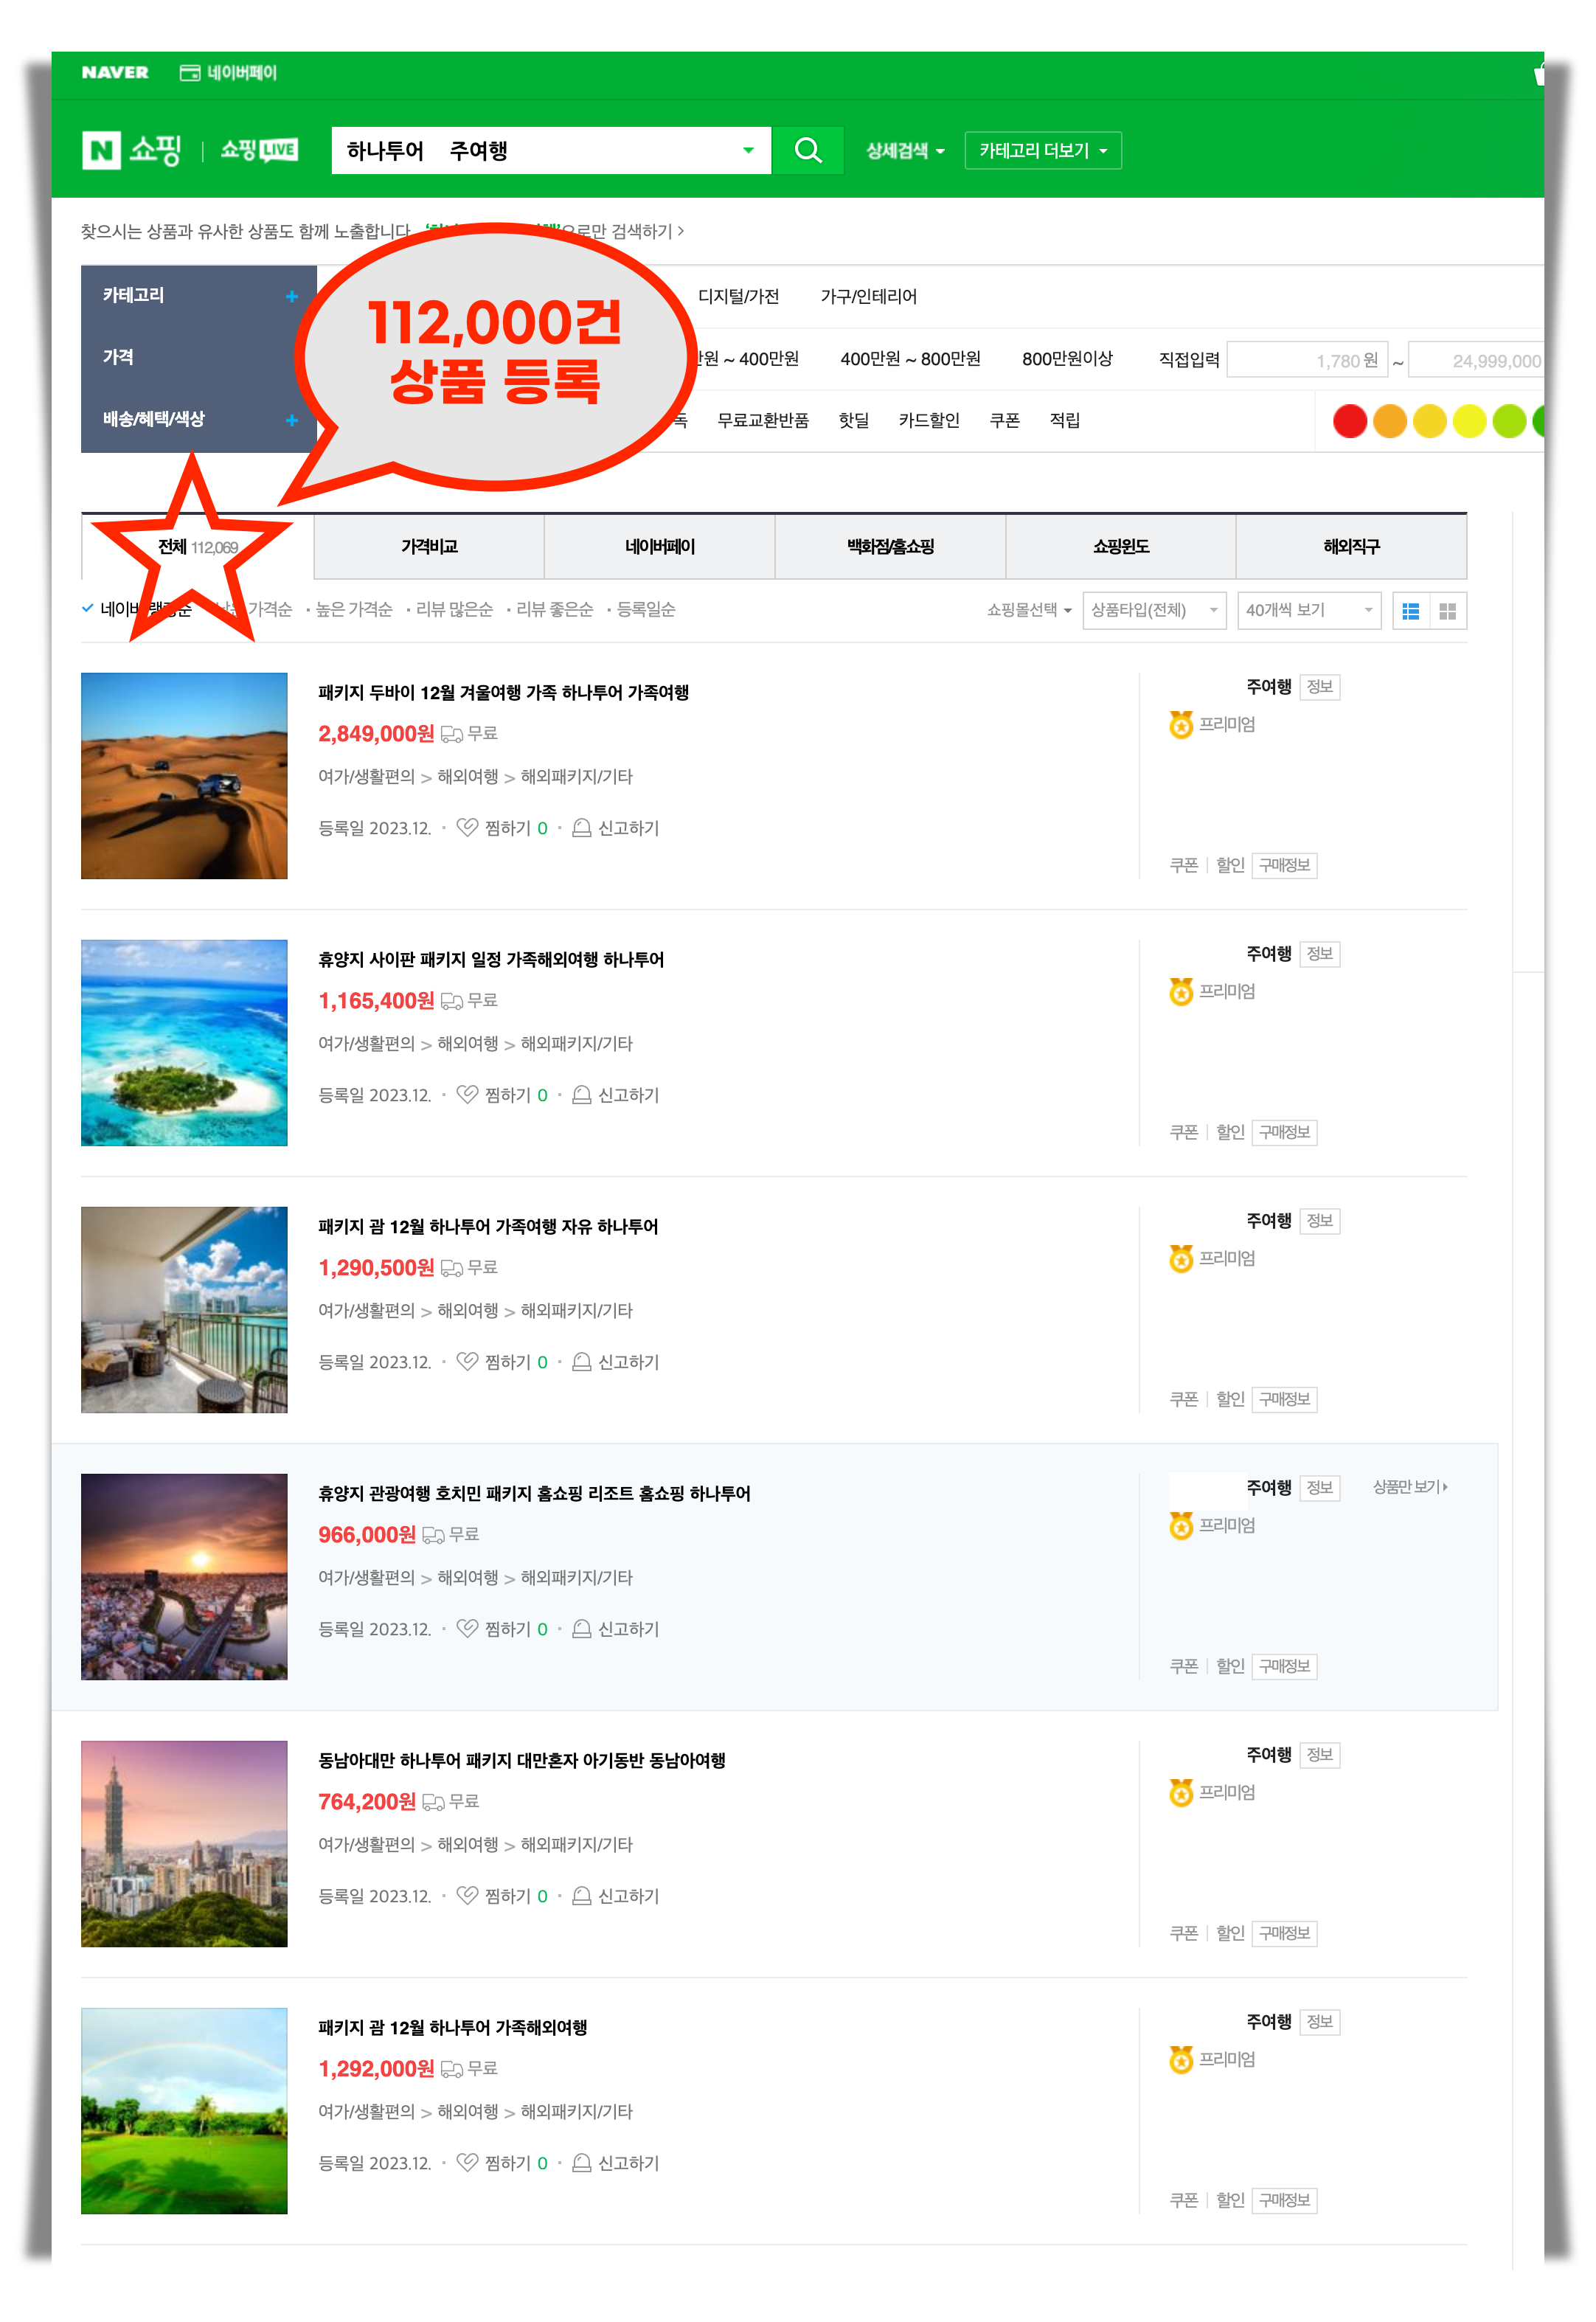Pick the orange color swatch
This screenshot has width=1596, height=2322.
click(1390, 421)
